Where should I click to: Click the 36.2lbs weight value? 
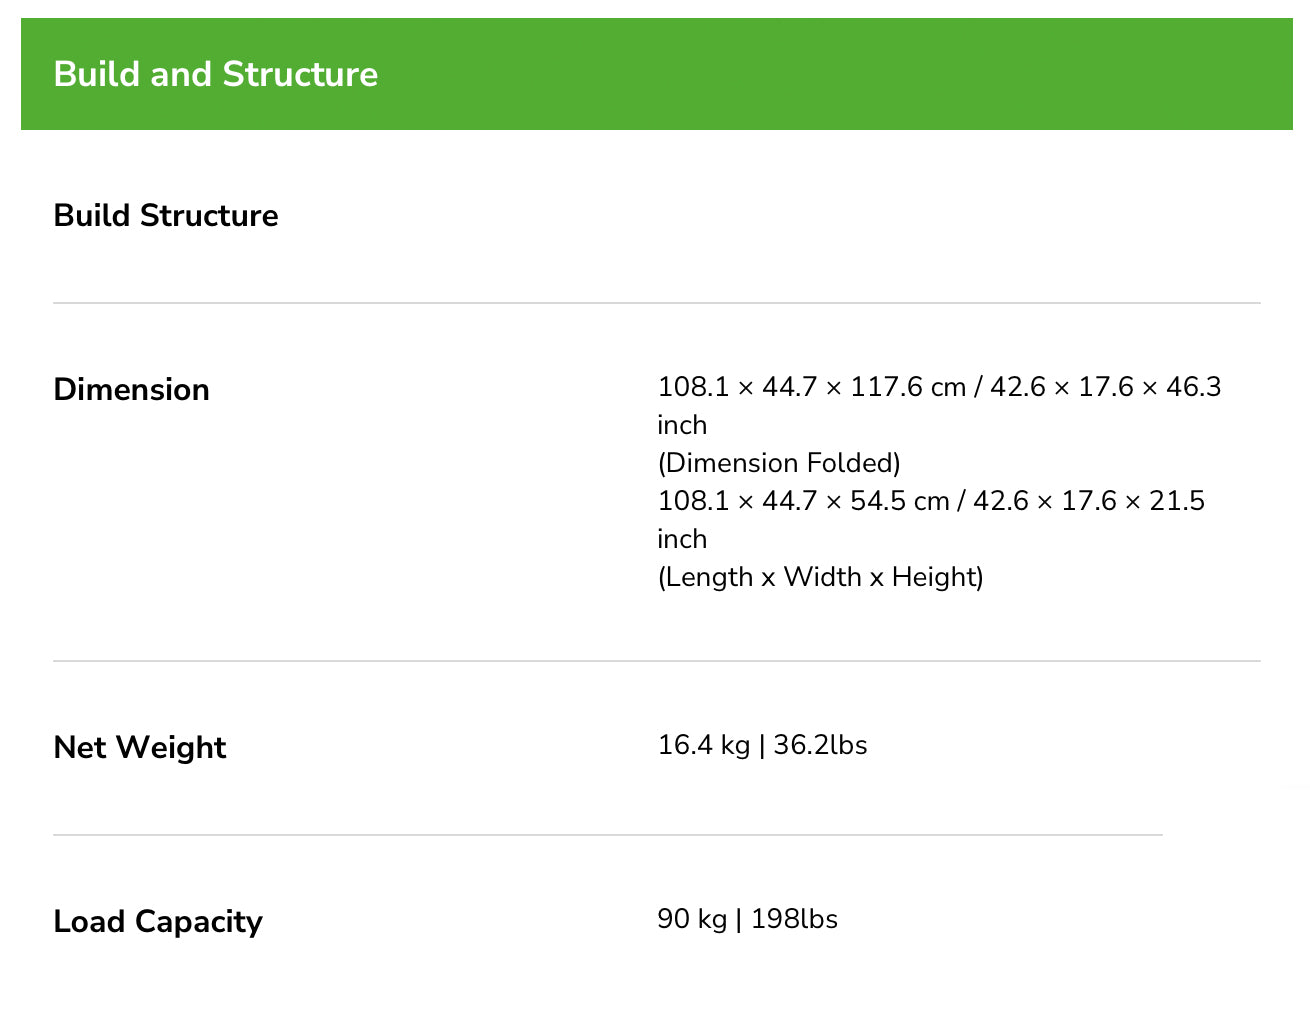(820, 745)
